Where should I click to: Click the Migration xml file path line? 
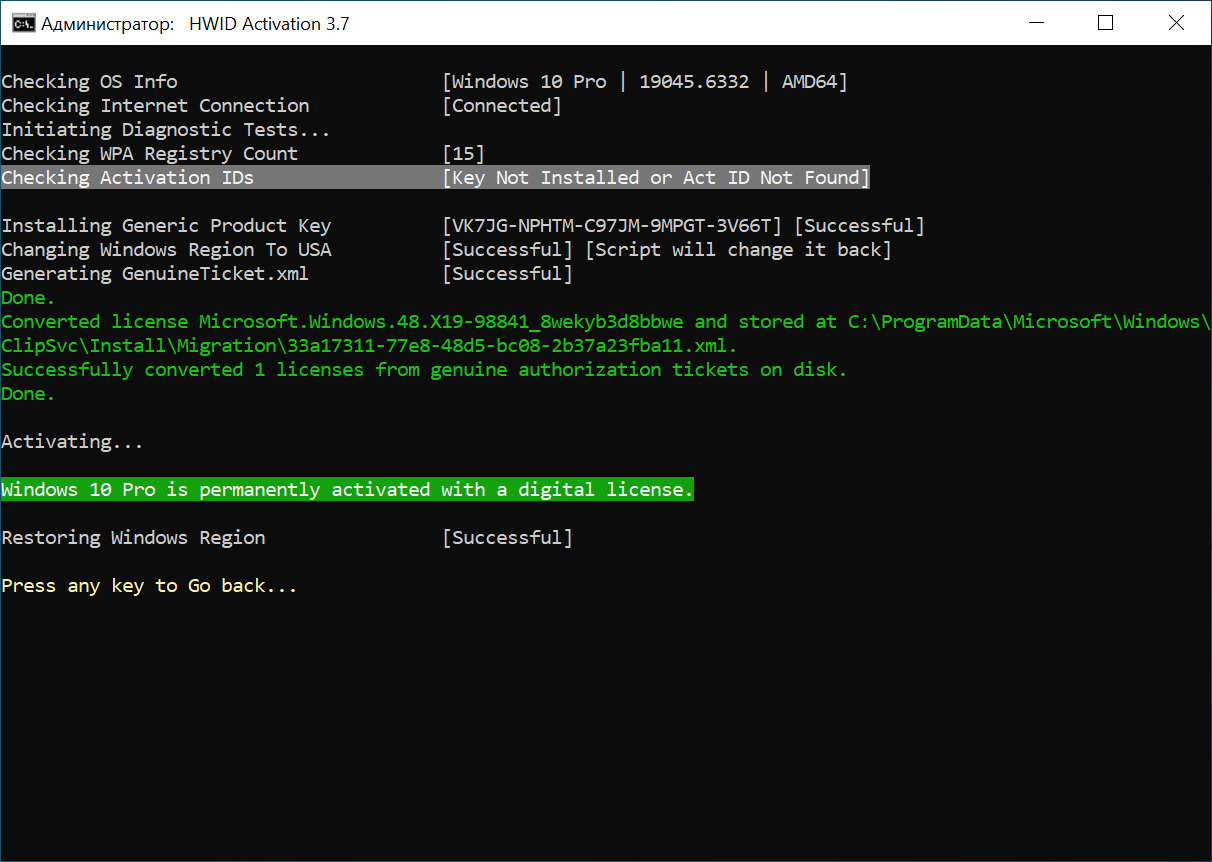(369, 346)
